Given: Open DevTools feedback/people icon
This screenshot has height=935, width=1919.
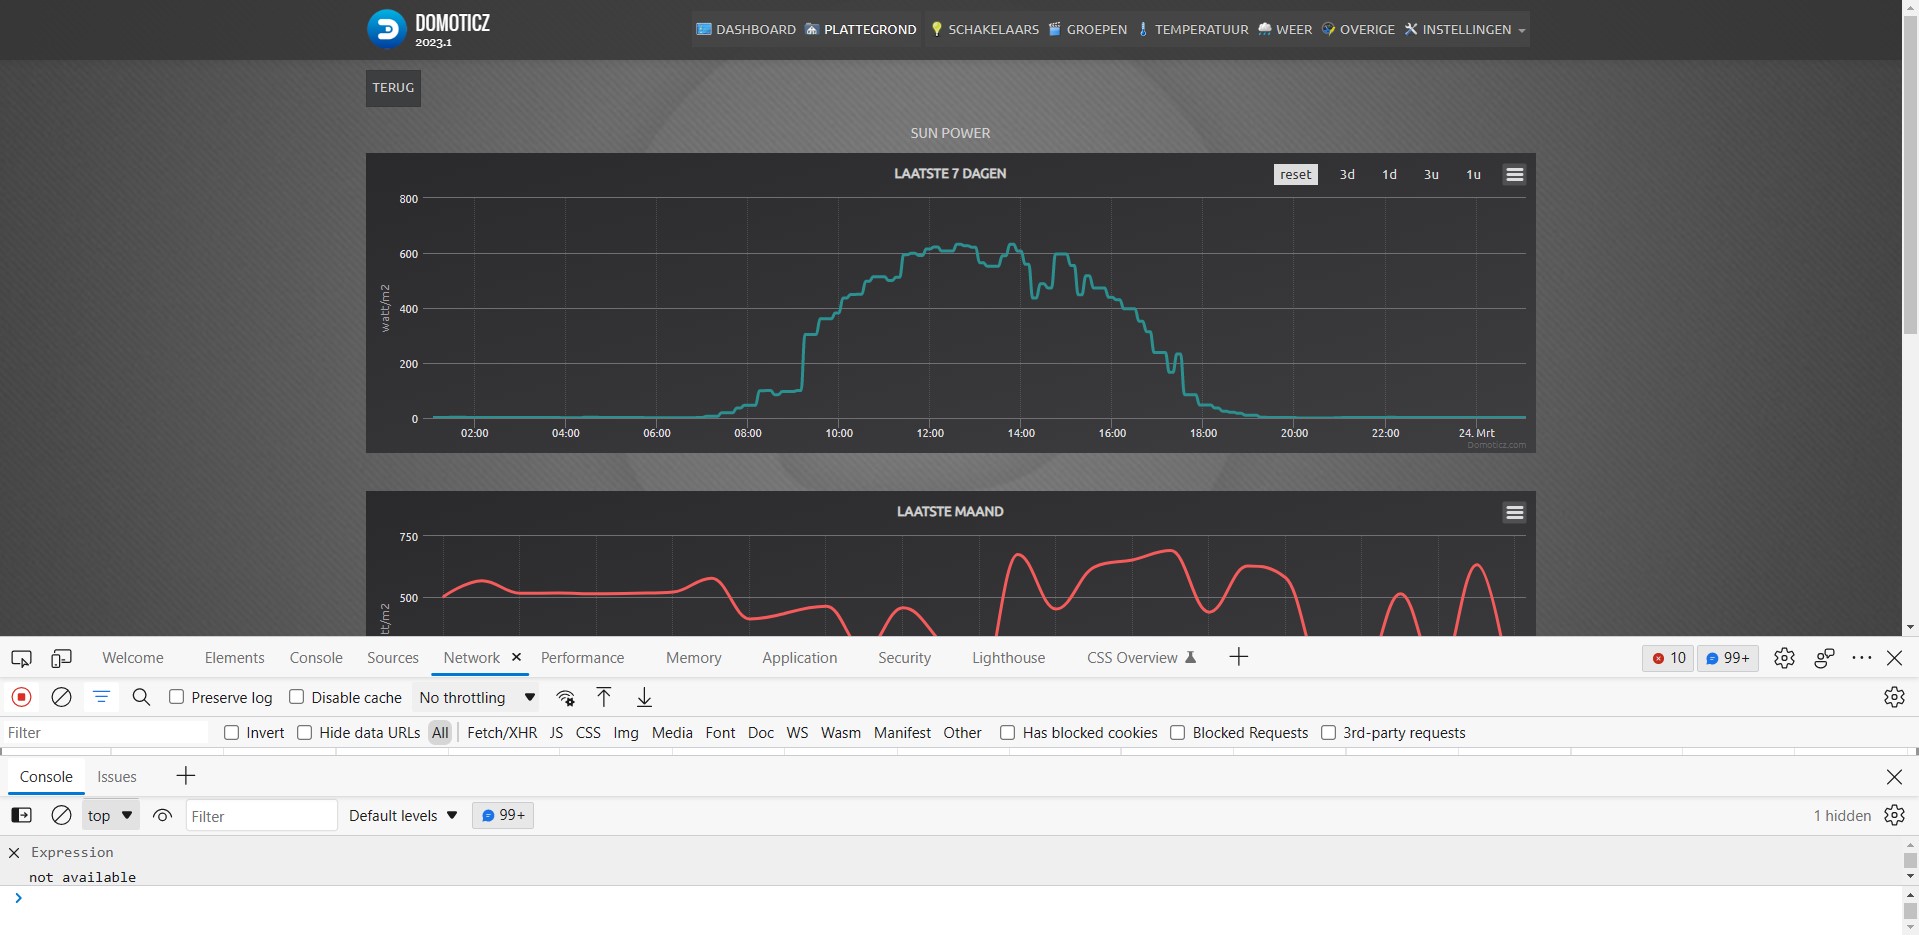Looking at the screenshot, I should pyautogui.click(x=1824, y=658).
